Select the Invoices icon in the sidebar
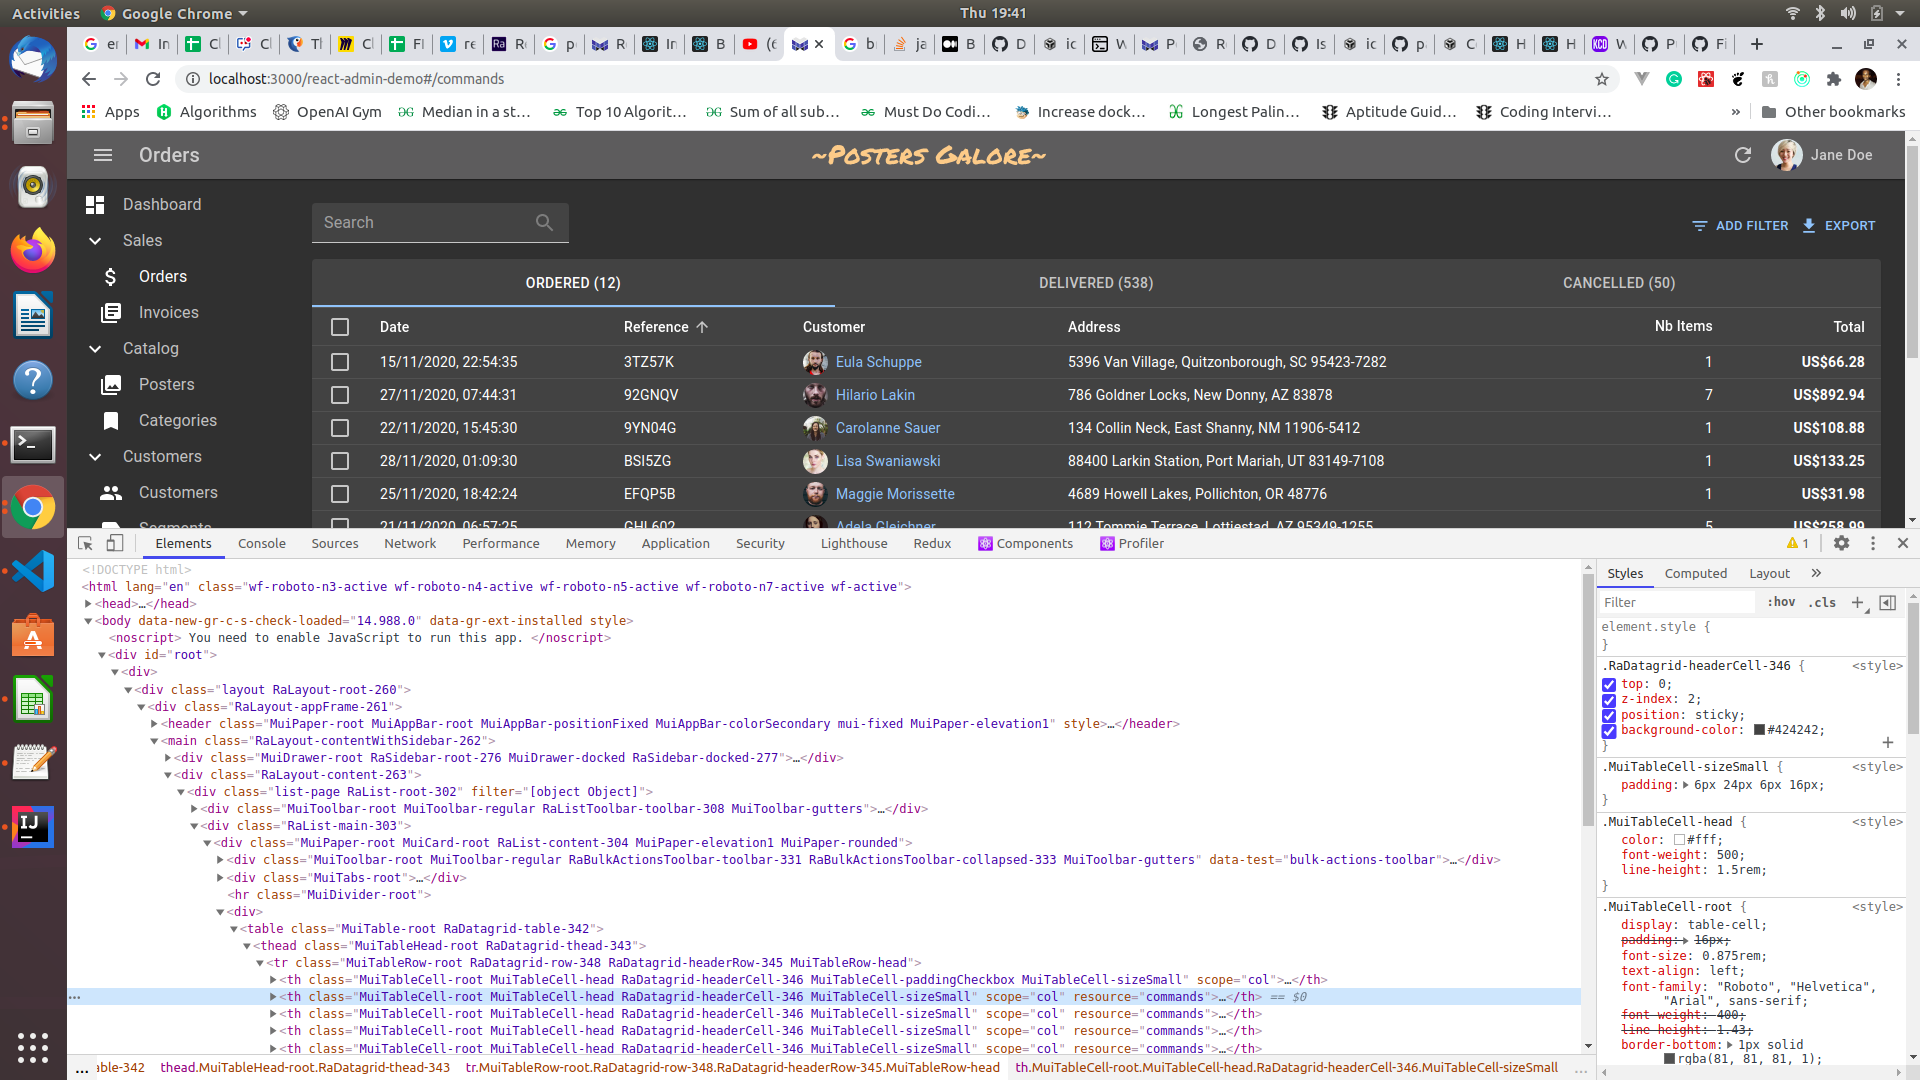 pyautogui.click(x=110, y=312)
